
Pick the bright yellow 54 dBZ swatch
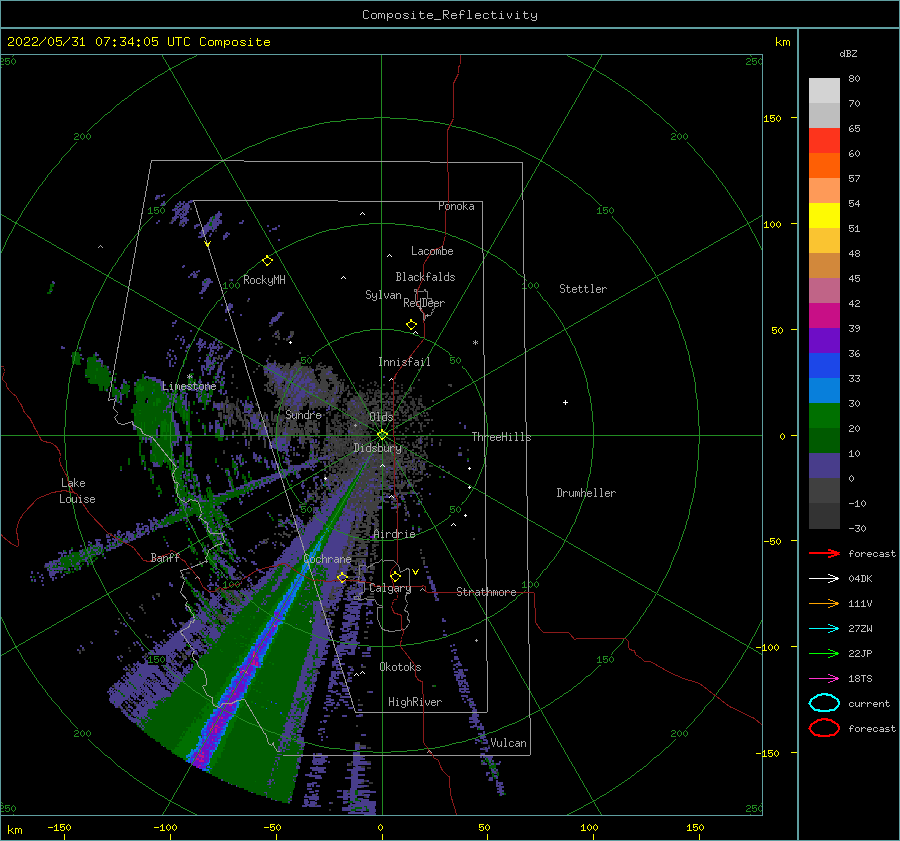[824, 215]
